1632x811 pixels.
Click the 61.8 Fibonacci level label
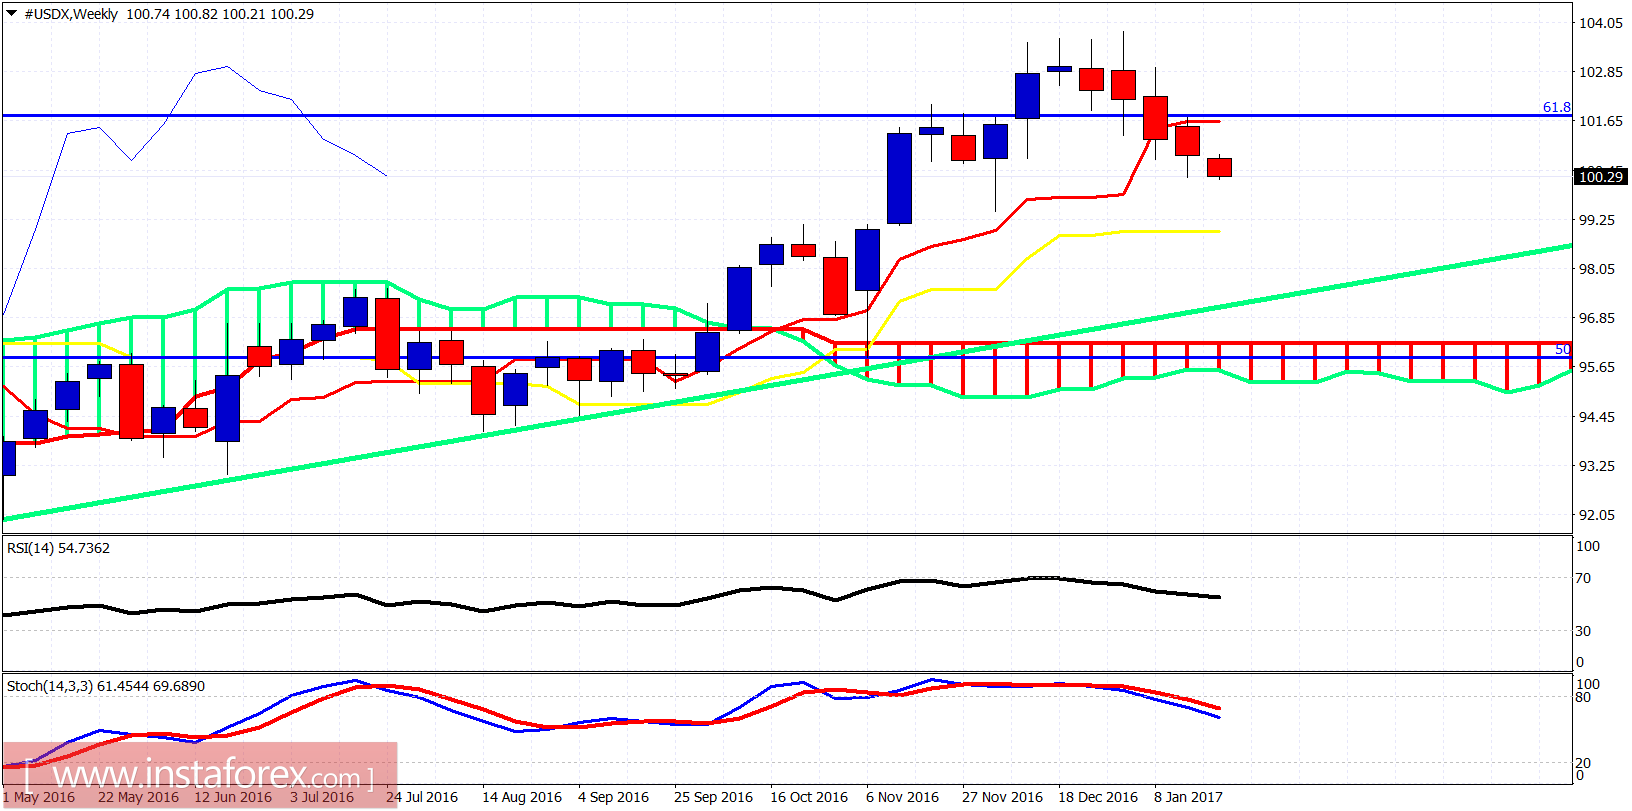coord(1556,107)
